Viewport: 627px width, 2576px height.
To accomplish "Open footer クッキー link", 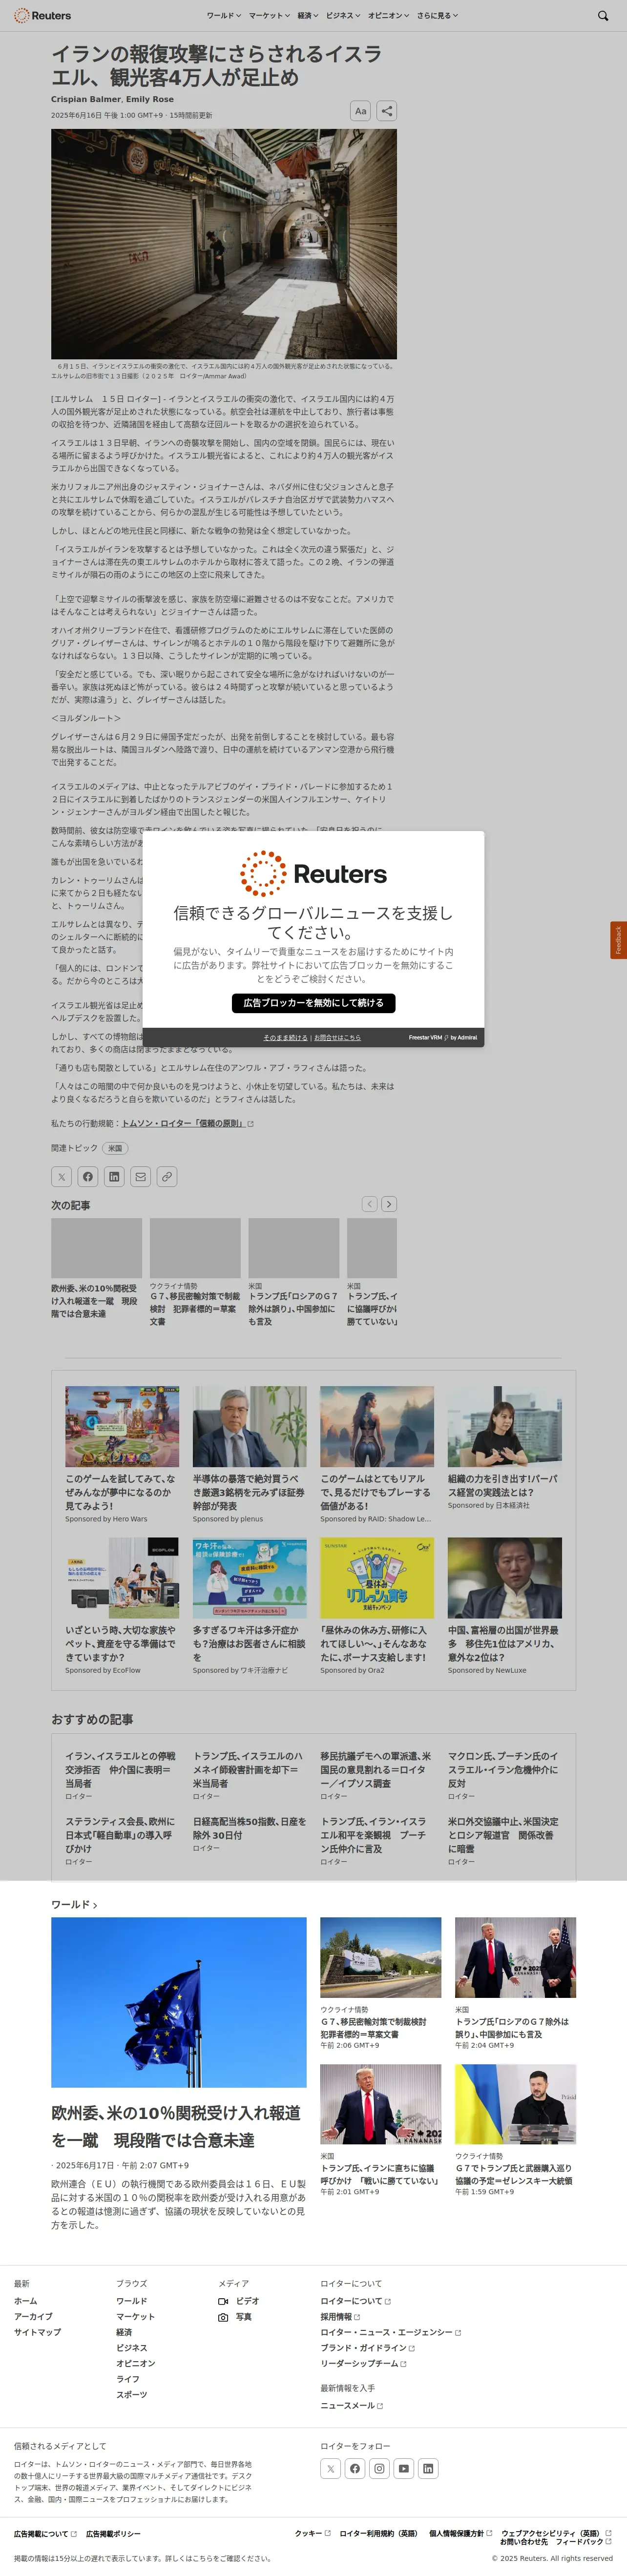I will [x=313, y=2533].
